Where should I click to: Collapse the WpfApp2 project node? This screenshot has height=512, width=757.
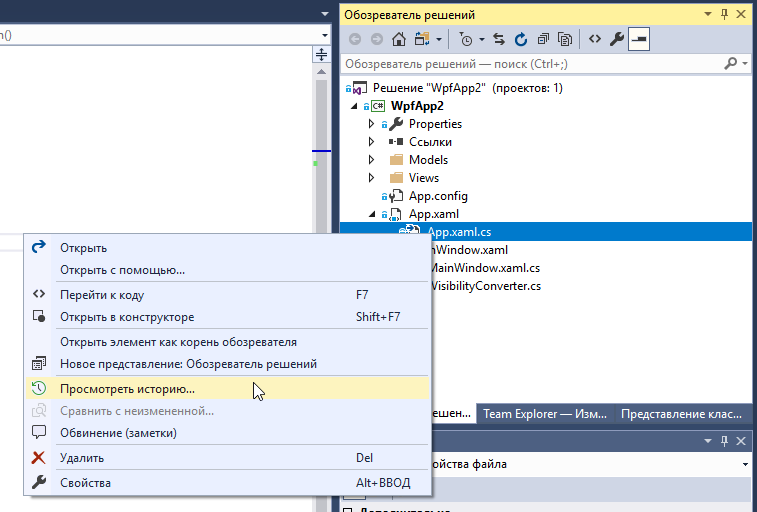(354, 106)
